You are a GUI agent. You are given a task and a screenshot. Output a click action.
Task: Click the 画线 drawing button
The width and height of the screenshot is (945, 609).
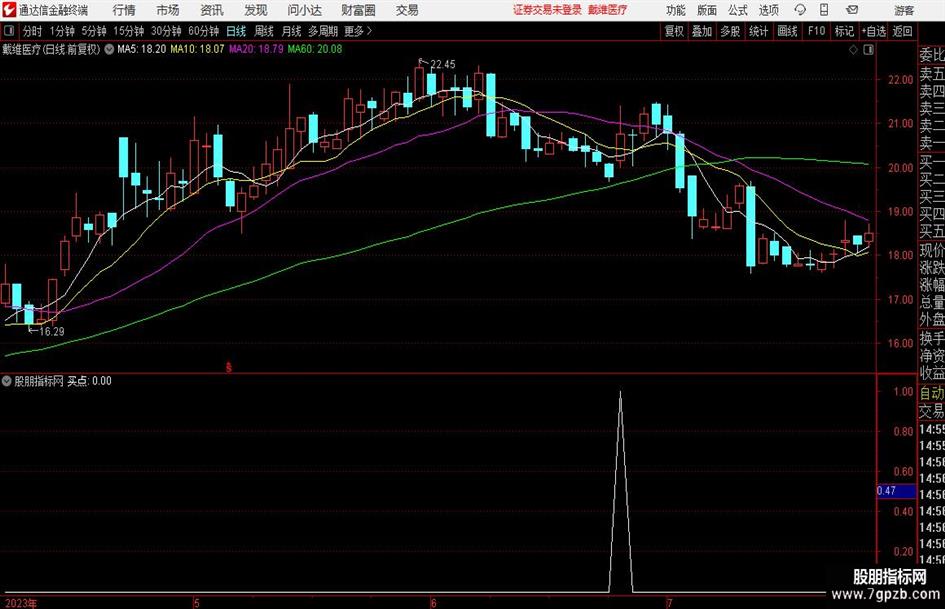click(787, 31)
